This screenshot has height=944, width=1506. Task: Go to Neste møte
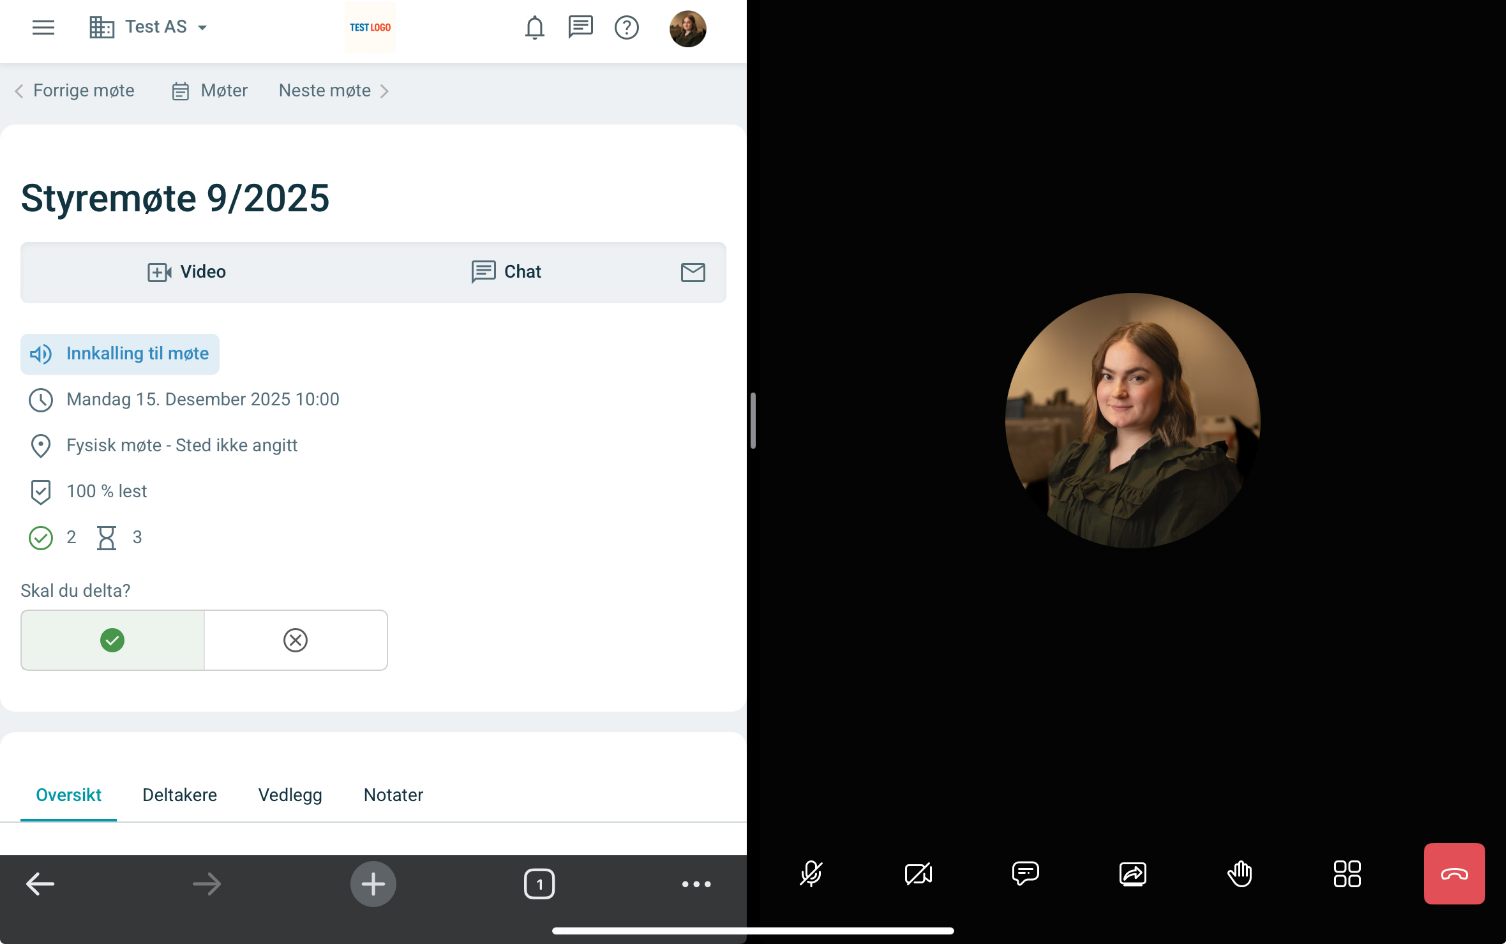point(334,91)
